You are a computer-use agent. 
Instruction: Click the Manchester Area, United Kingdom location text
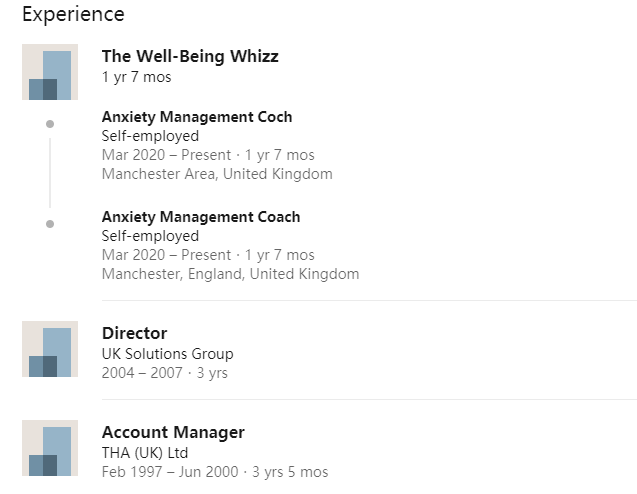[217, 174]
